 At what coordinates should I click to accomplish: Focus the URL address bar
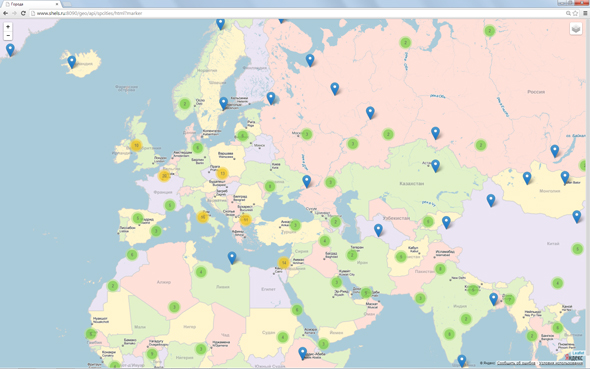[x=297, y=13]
